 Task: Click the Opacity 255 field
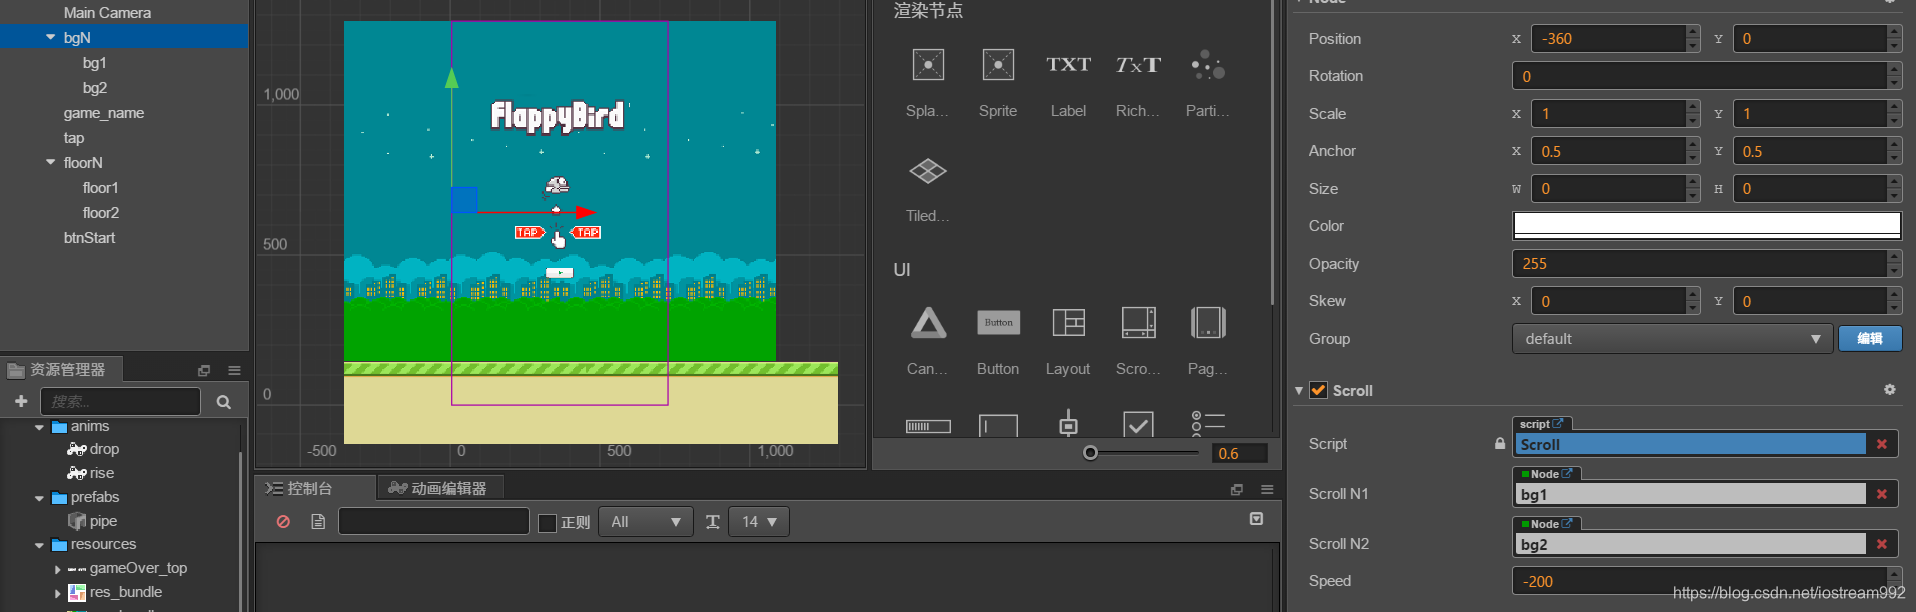coord(1699,264)
